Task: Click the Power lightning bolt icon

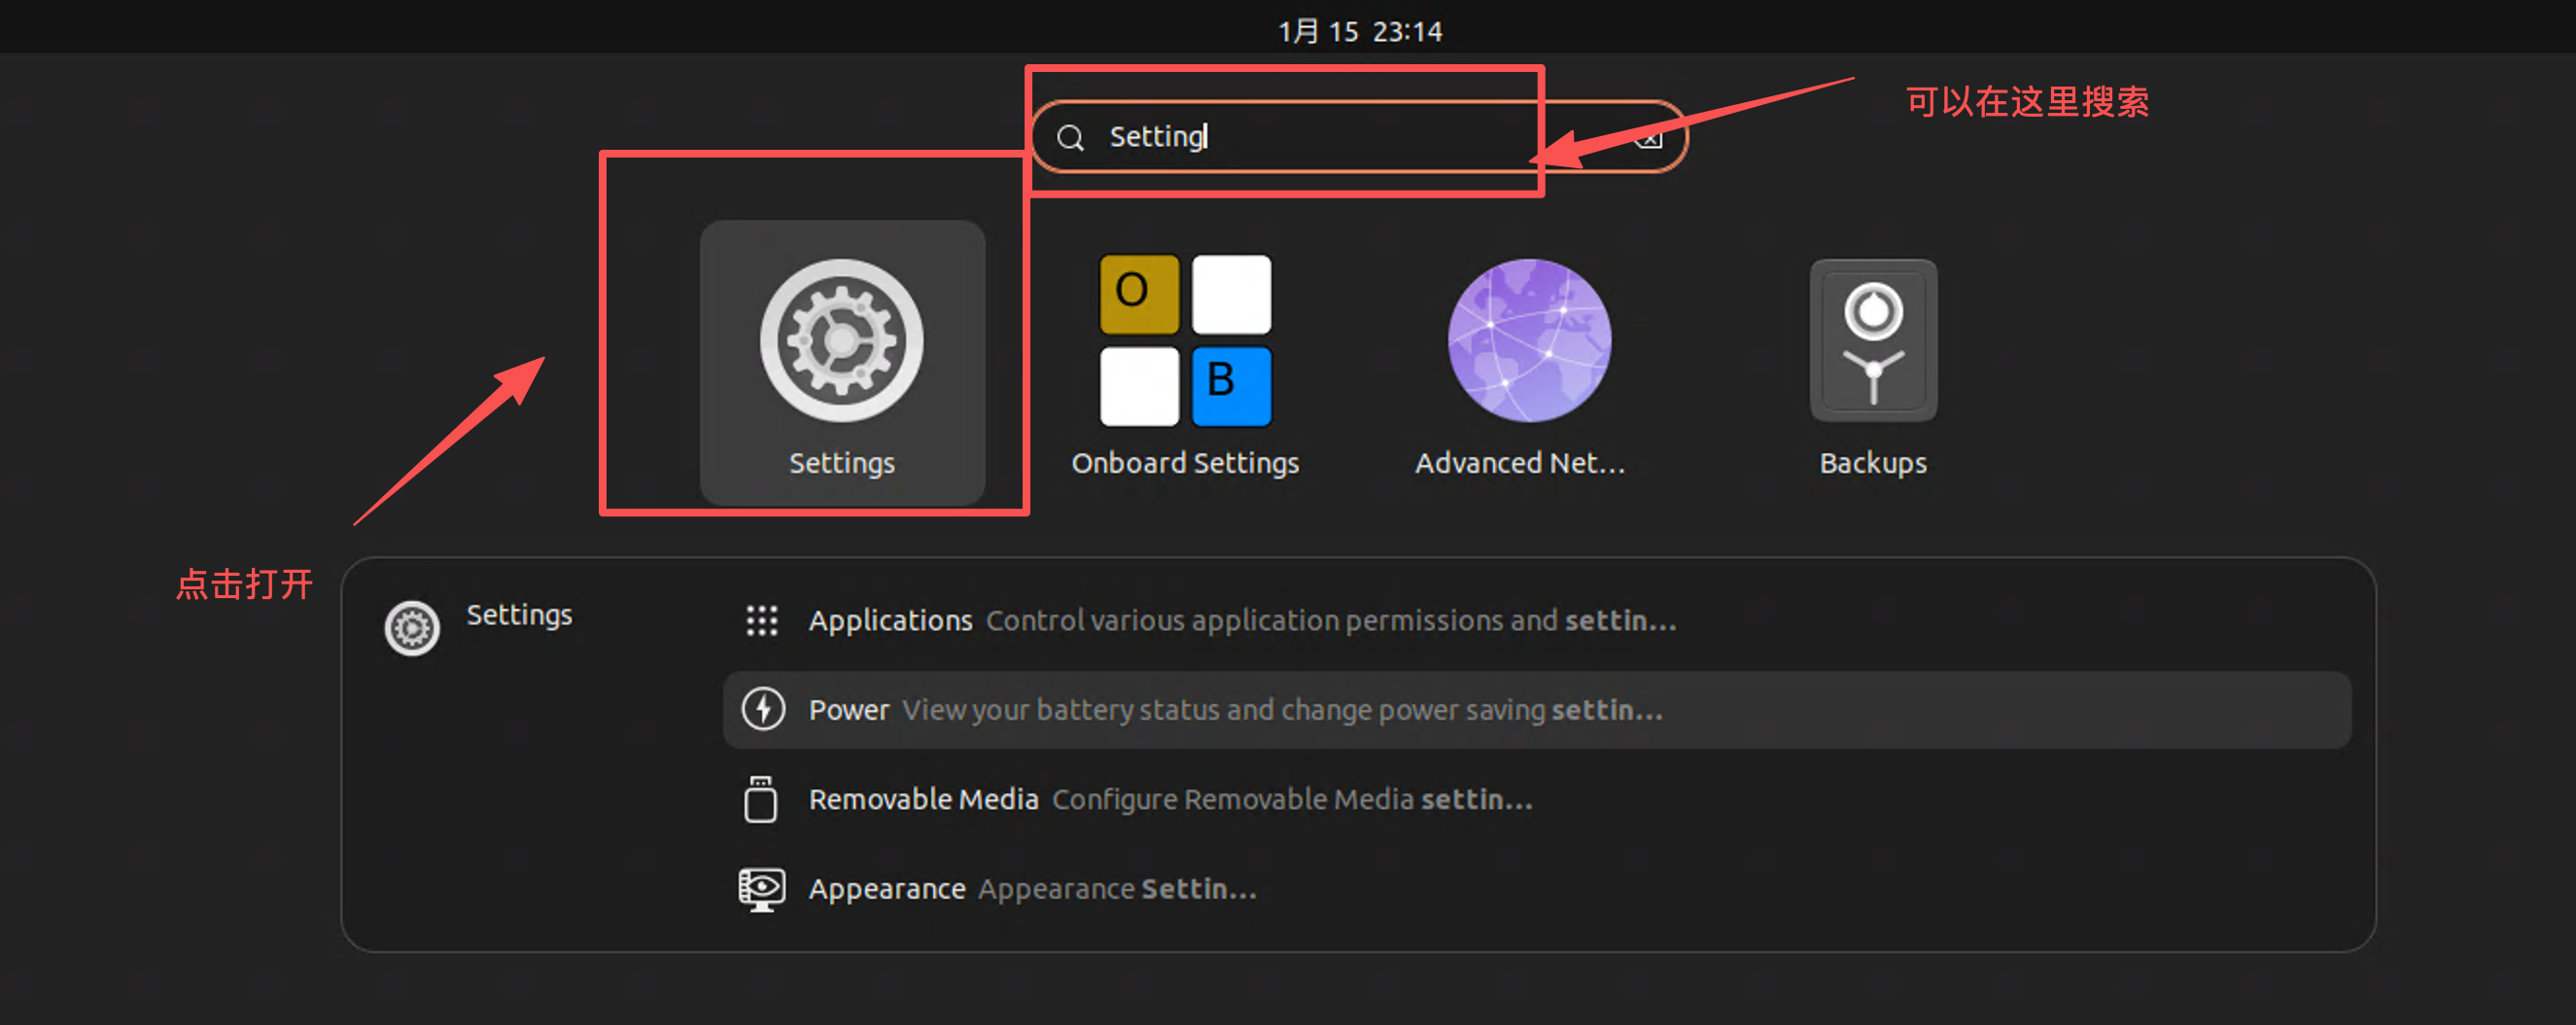Action: click(x=763, y=709)
